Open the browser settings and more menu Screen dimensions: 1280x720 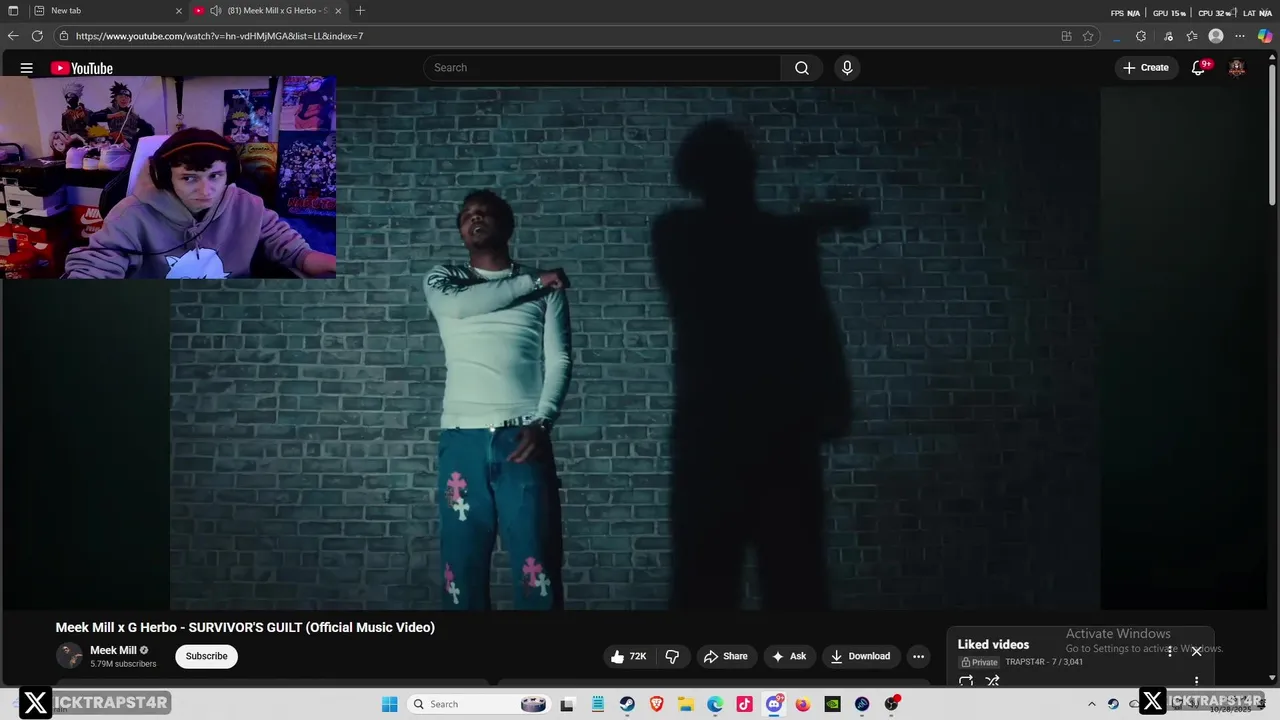[1240, 36]
